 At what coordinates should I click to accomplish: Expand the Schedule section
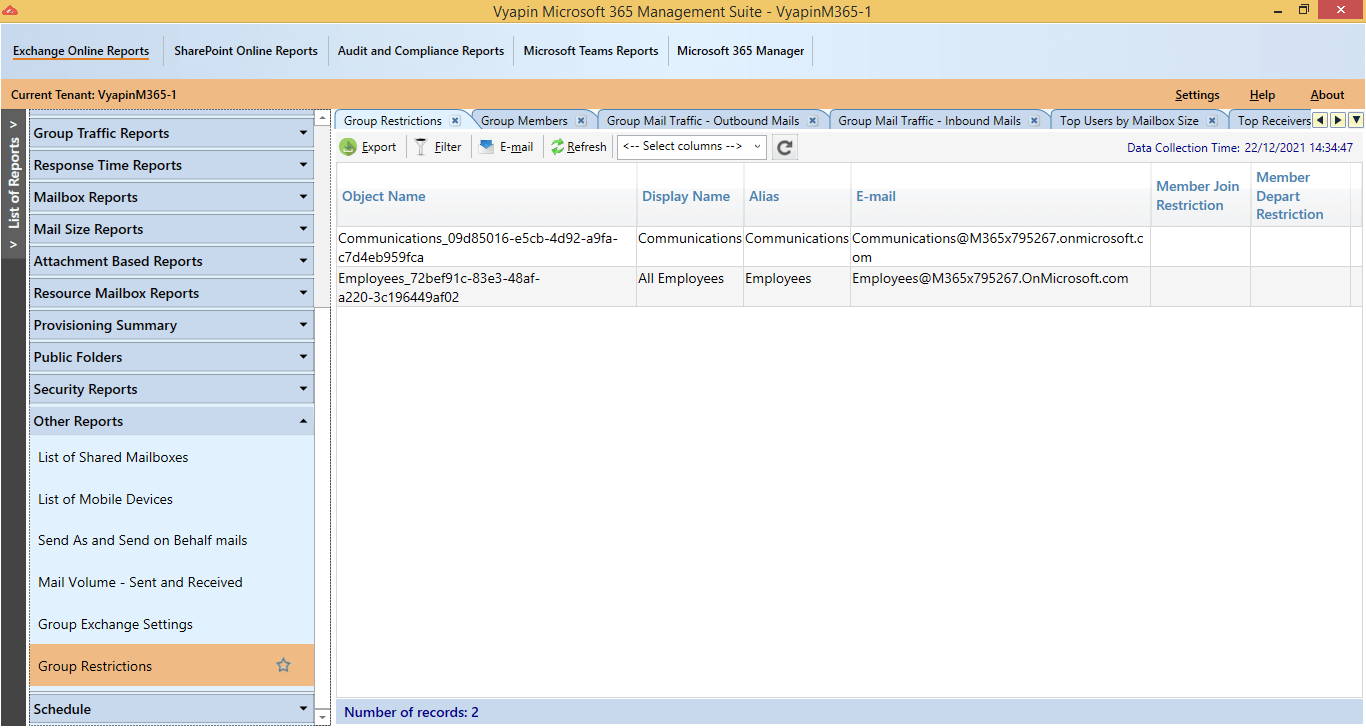[171, 709]
